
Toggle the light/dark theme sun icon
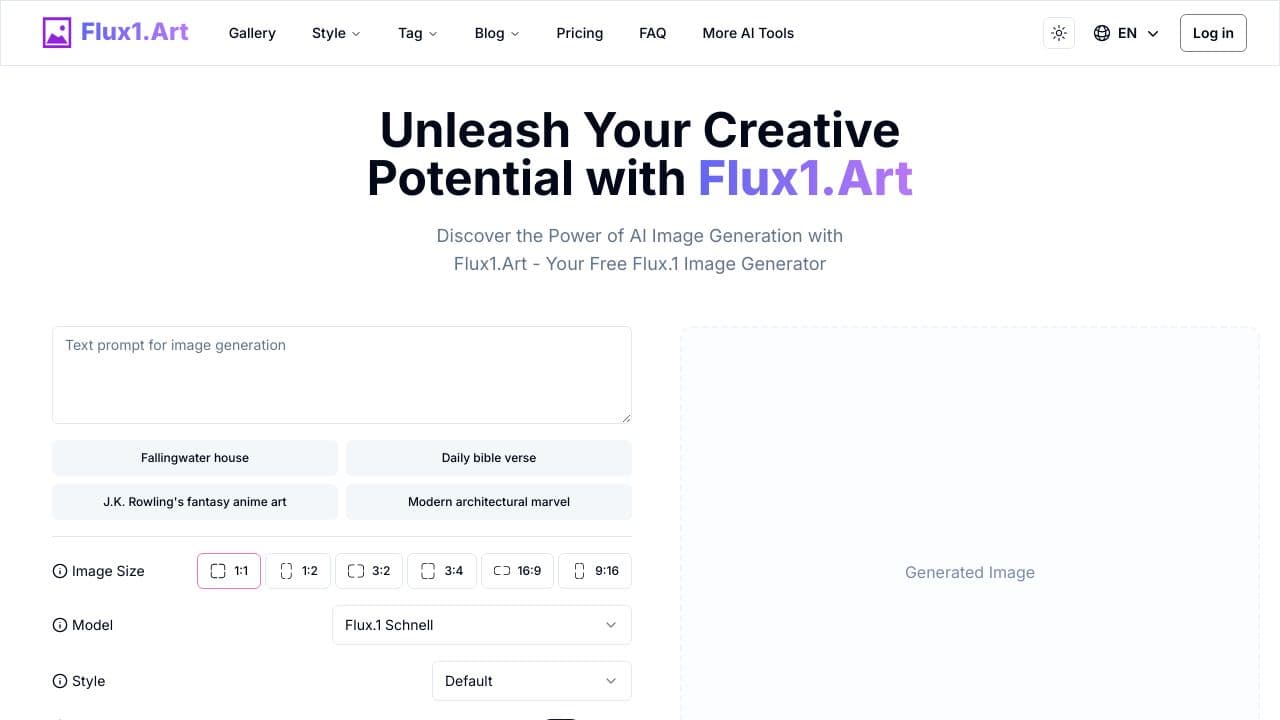[x=1059, y=33]
